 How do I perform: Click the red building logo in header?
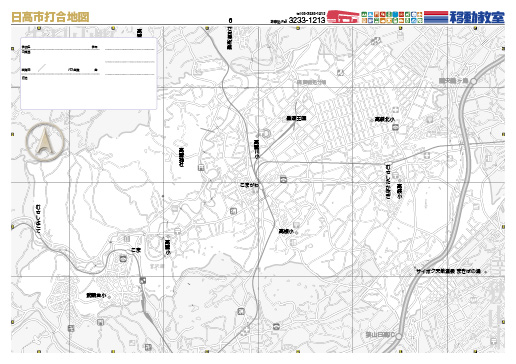343,16
